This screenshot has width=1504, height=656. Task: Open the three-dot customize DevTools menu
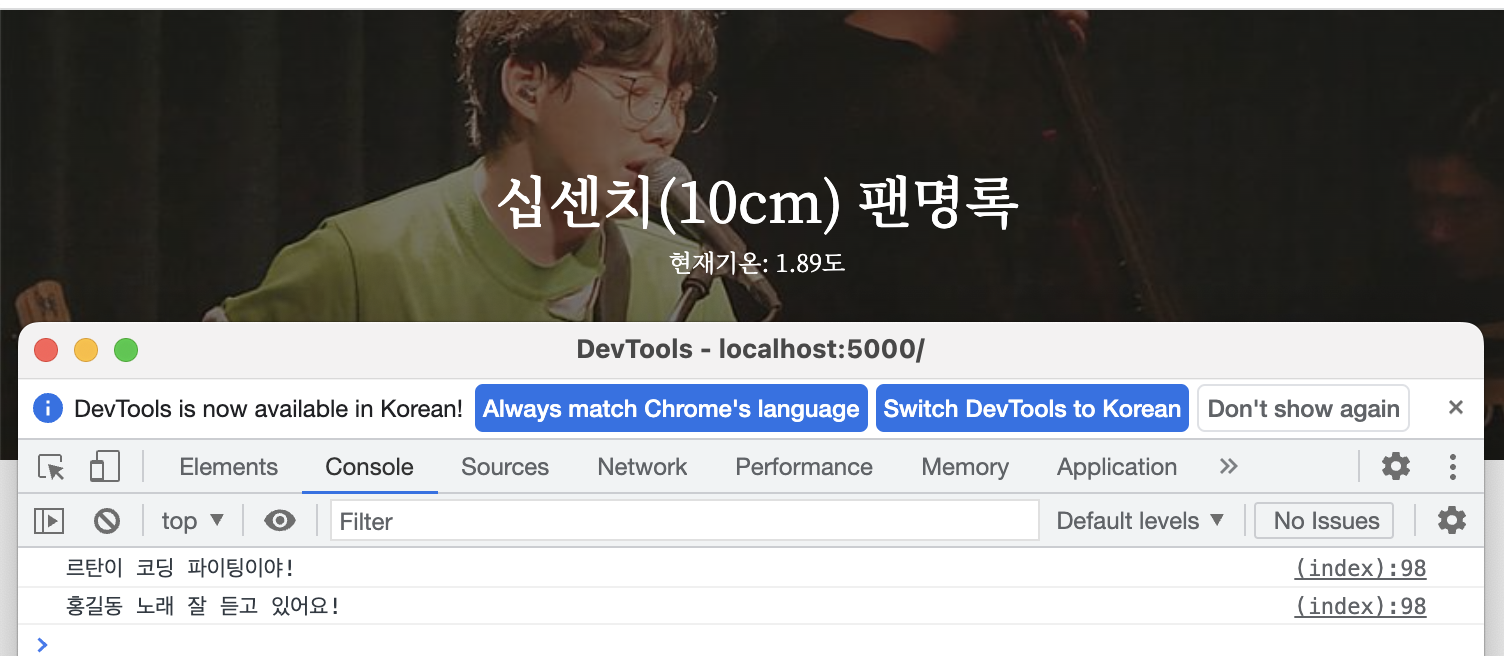1452,466
